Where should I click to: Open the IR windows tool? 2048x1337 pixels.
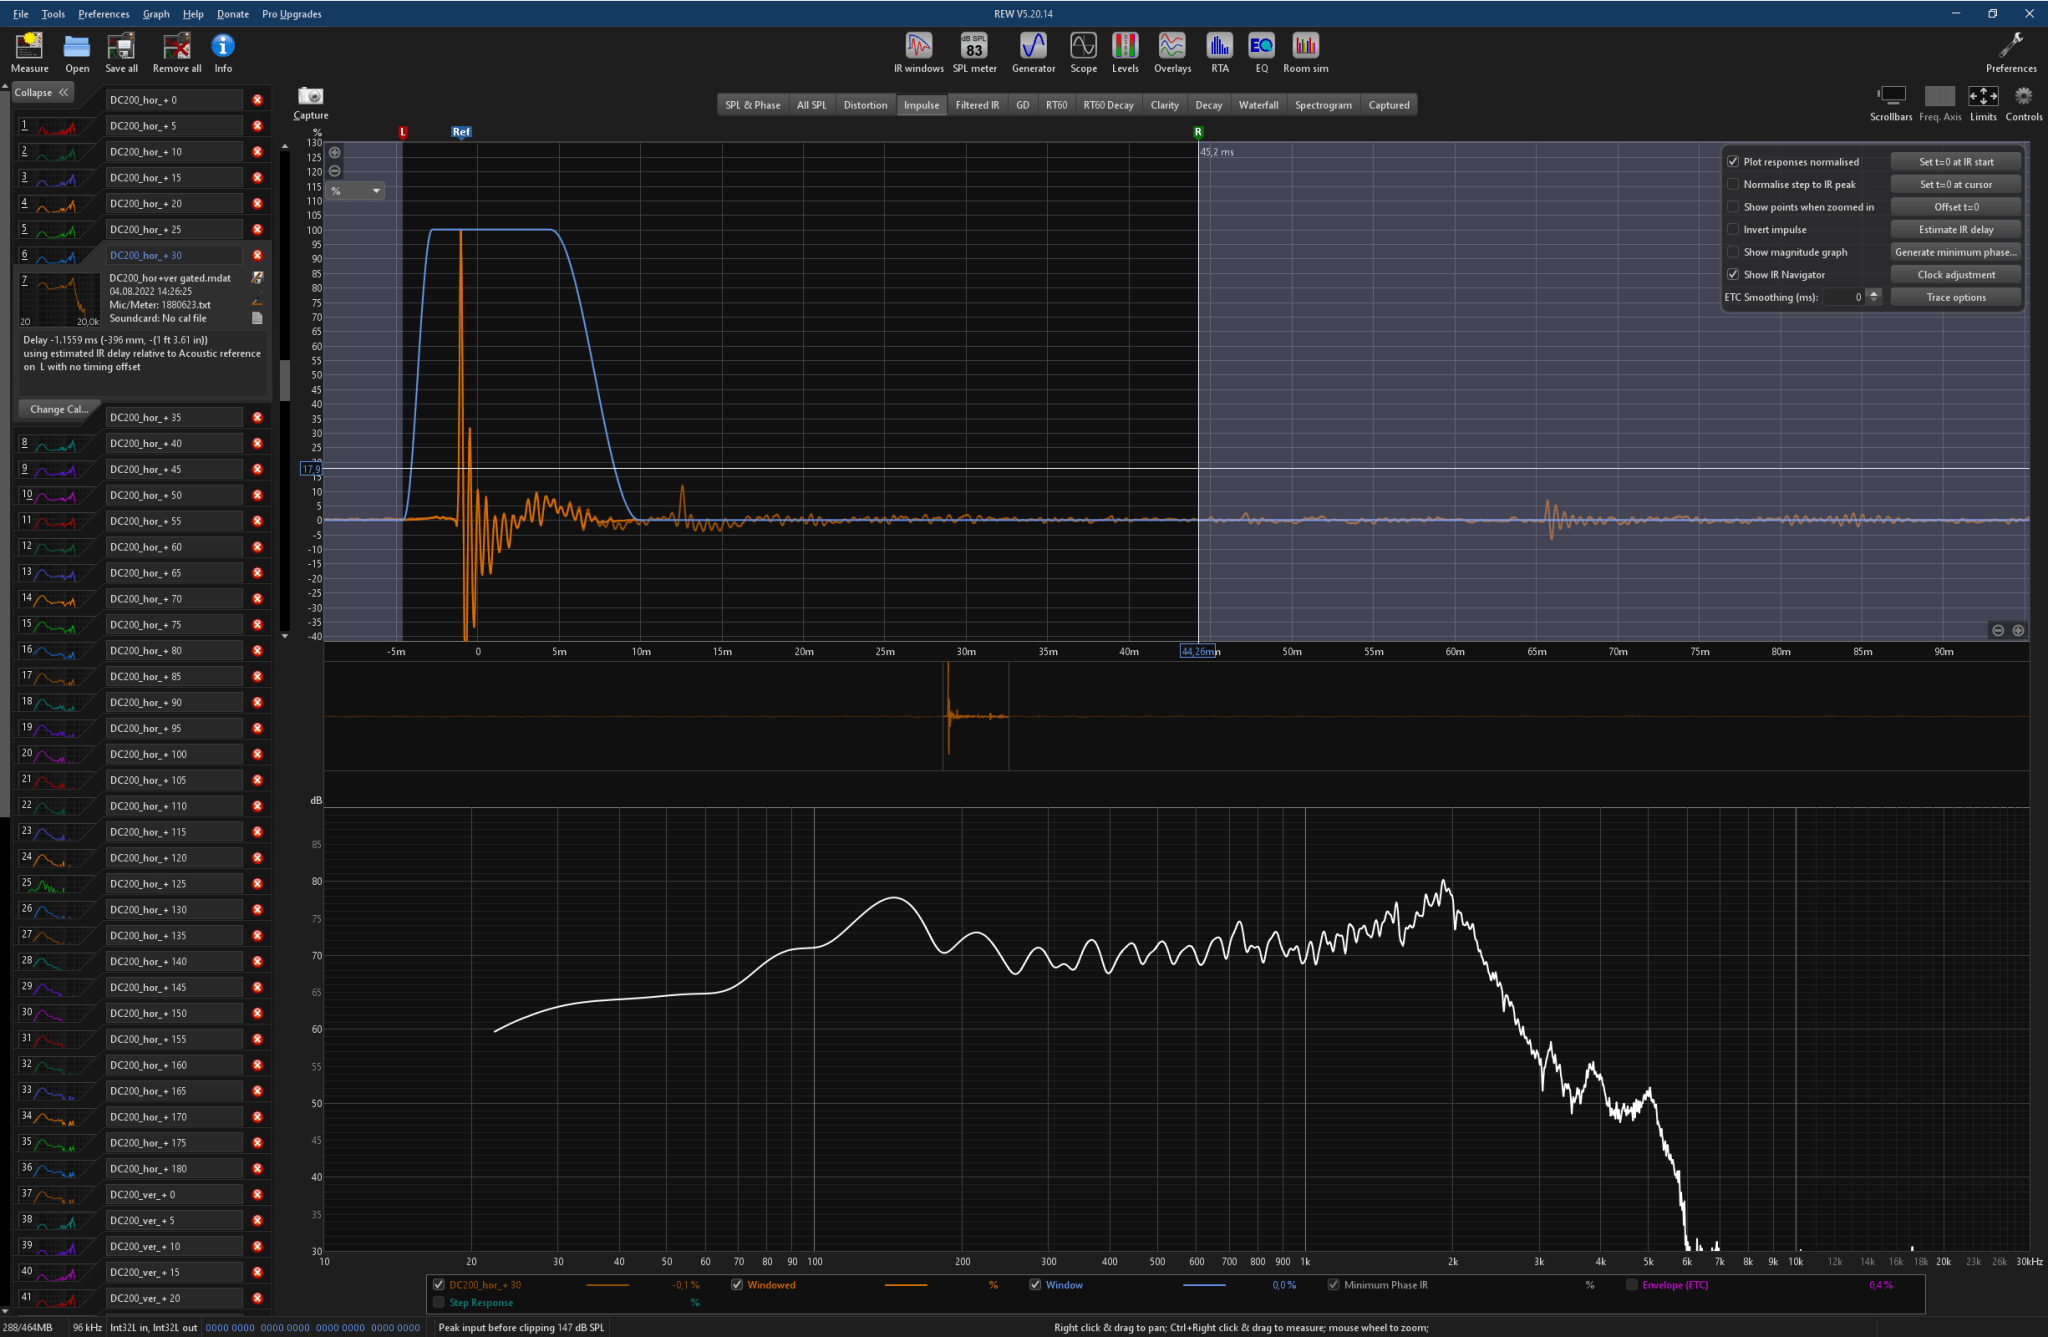pos(918,52)
